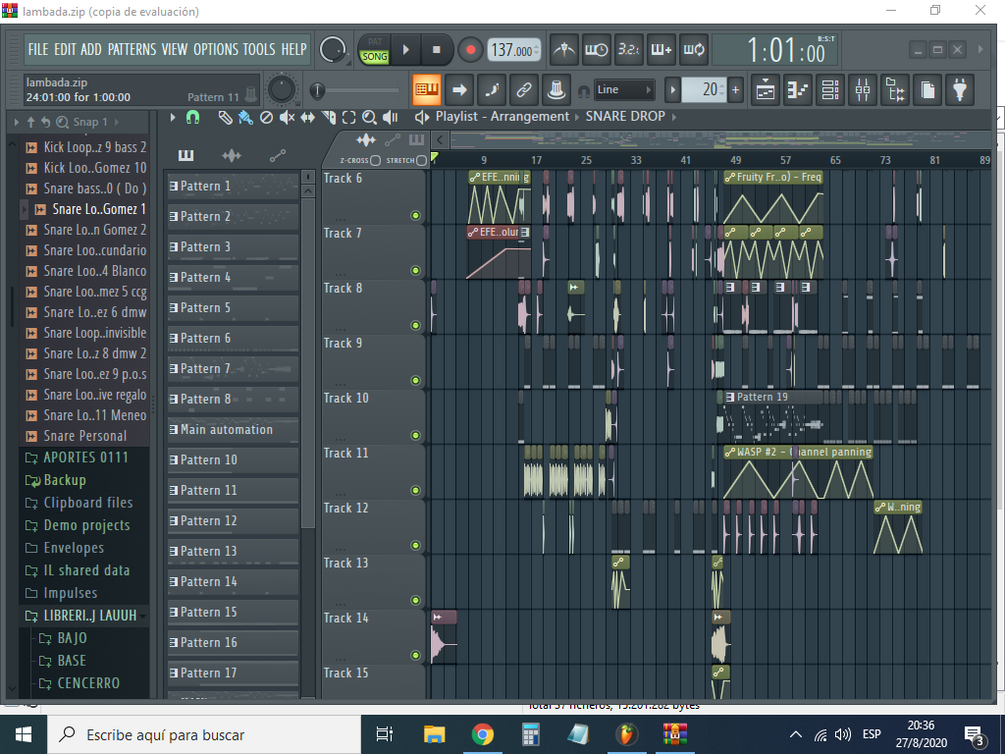The image size is (1005, 754).
Task: Click the Stop button
Action: pyautogui.click(x=436, y=50)
